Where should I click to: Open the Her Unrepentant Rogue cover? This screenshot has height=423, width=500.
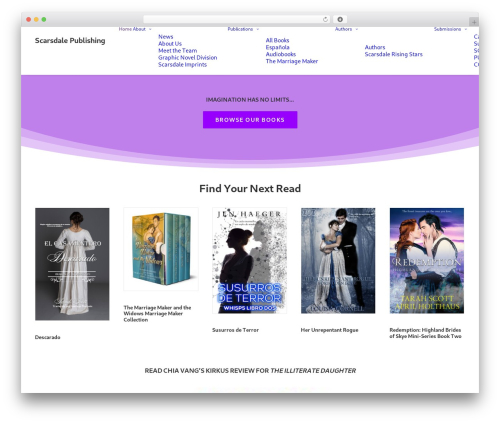(338, 261)
